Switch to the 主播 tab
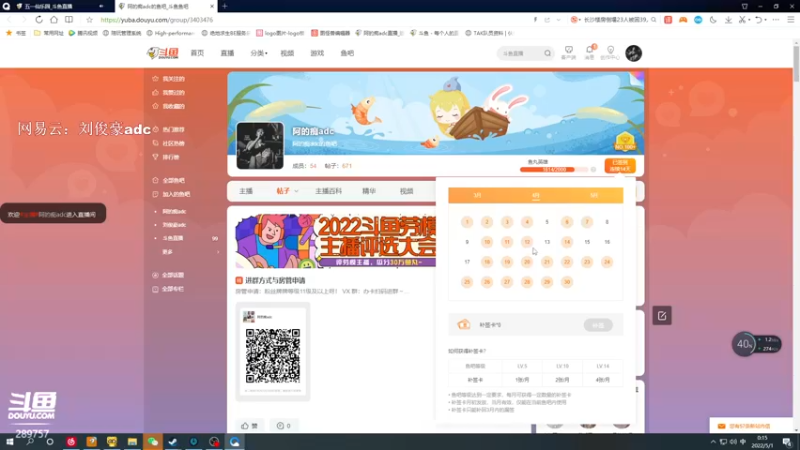Screen dimensions: 800x450 click(246, 191)
